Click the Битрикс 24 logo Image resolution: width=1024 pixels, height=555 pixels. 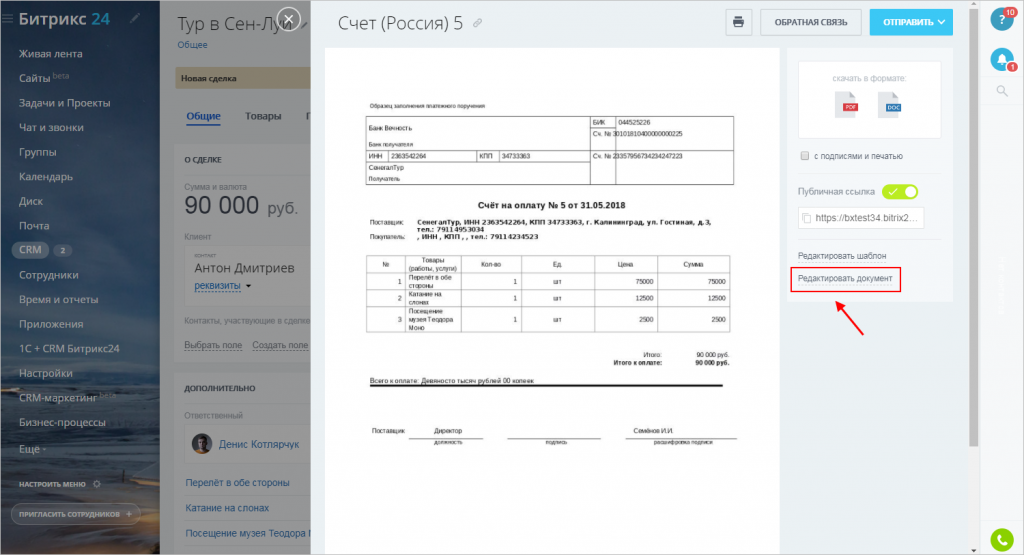(64, 19)
